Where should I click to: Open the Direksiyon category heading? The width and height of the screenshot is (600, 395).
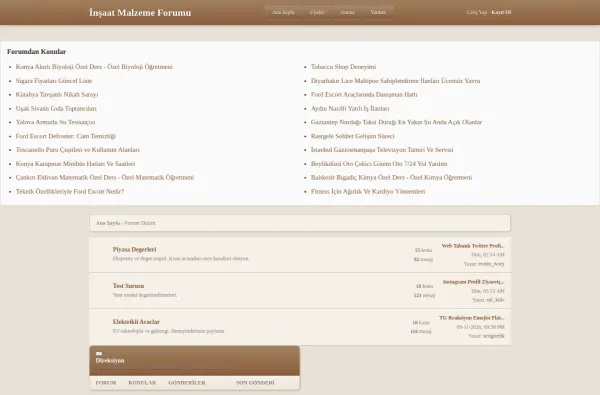(110, 360)
